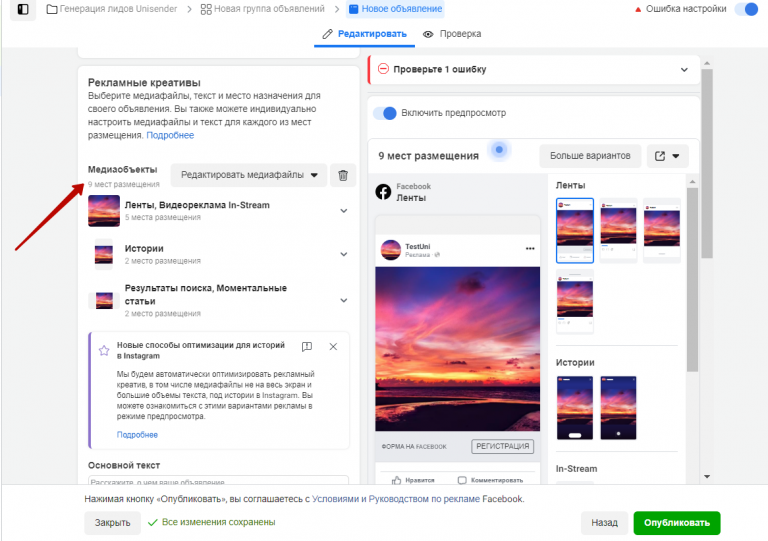Click the Результаты поиска media thumbnail
The height and width of the screenshot is (541, 768).
coord(104,300)
